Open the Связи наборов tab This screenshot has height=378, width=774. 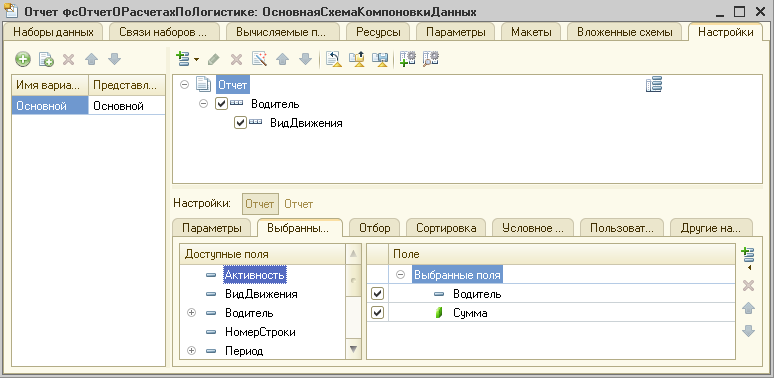tap(164, 32)
